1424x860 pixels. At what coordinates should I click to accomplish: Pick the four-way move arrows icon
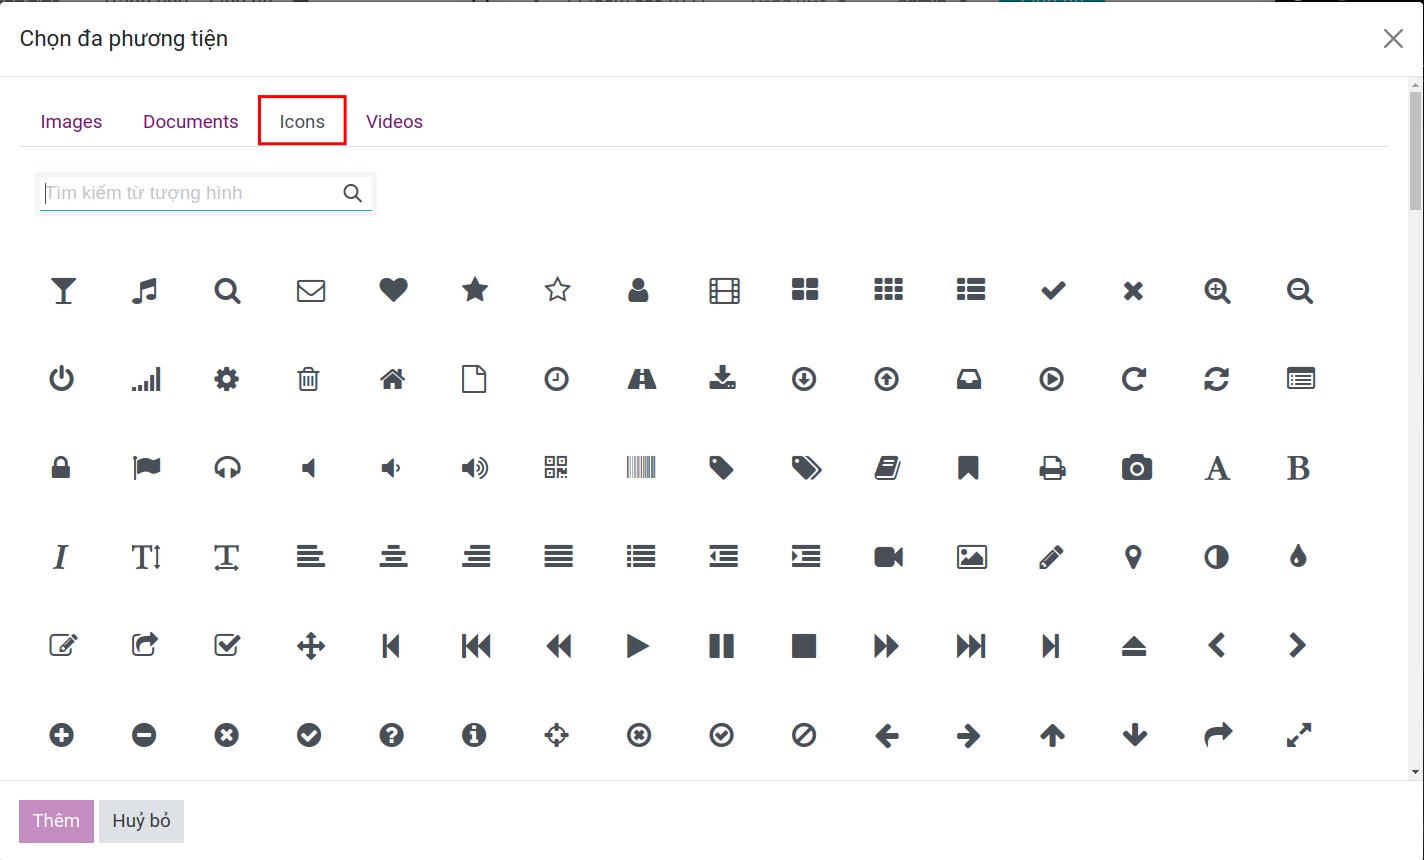tap(311, 646)
